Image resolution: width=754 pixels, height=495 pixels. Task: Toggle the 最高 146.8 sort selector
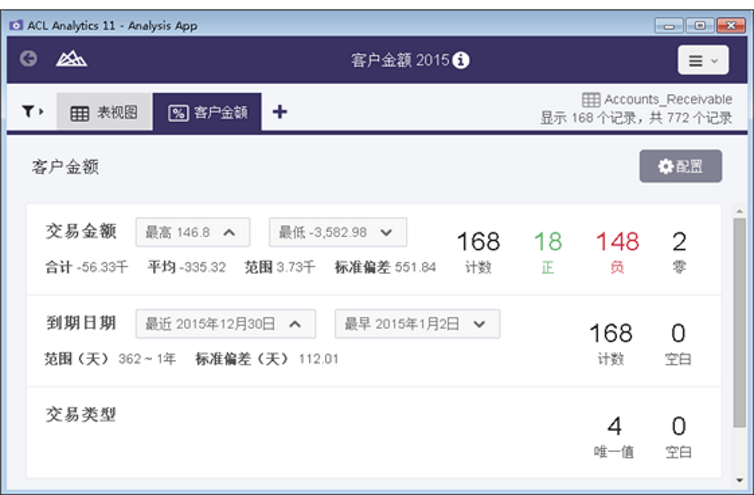(192, 232)
